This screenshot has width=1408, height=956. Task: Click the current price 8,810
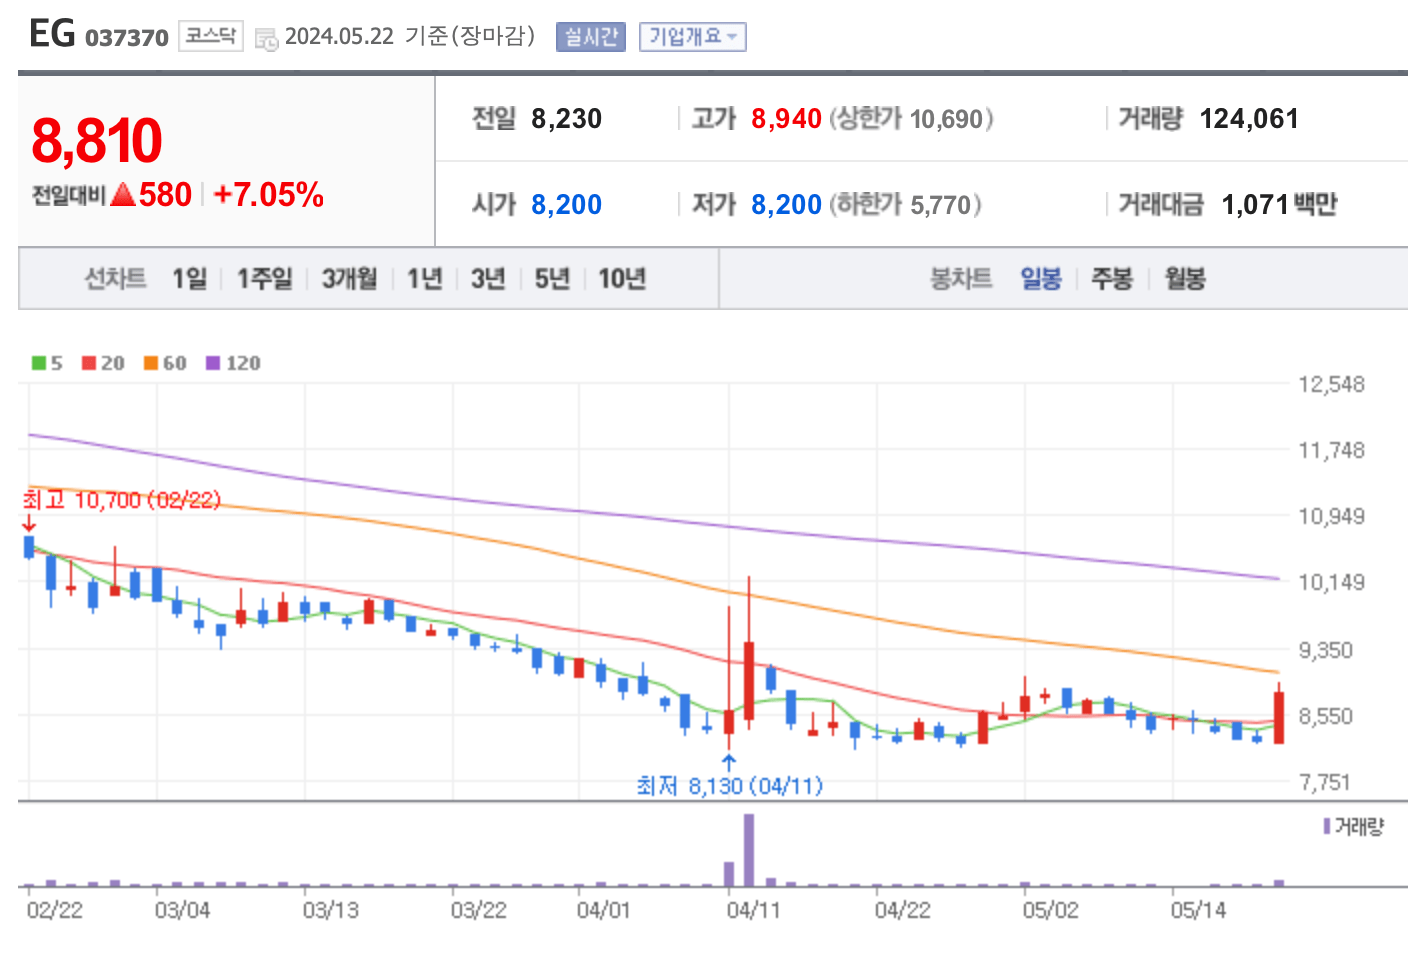97,140
